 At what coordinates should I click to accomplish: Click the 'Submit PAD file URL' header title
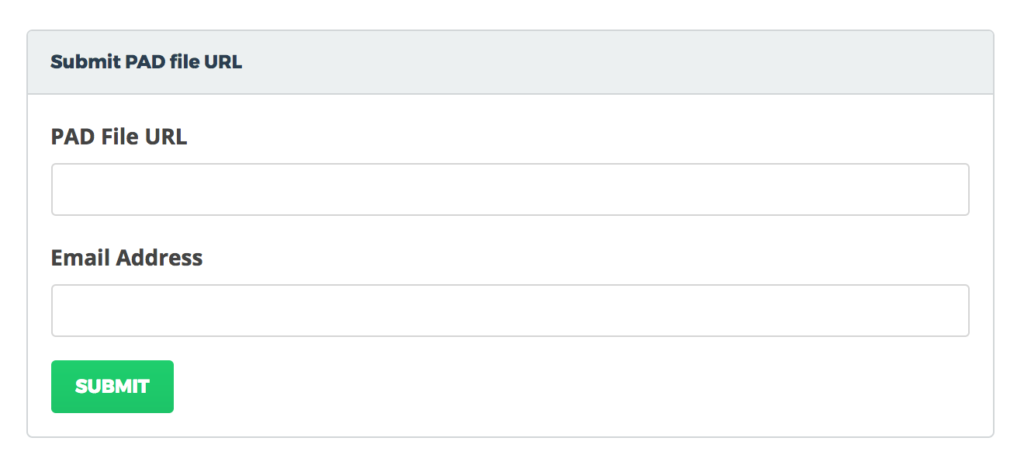coord(146,62)
